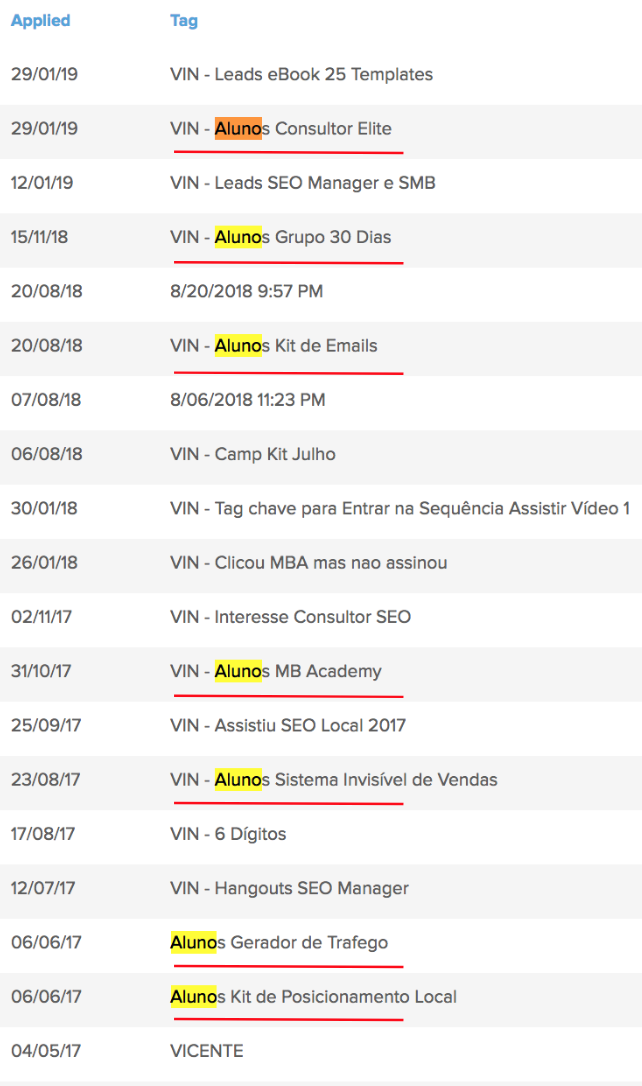
Task: Click VIN - Alunos Sistema Invisível de Vendas
Action: [333, 780]
